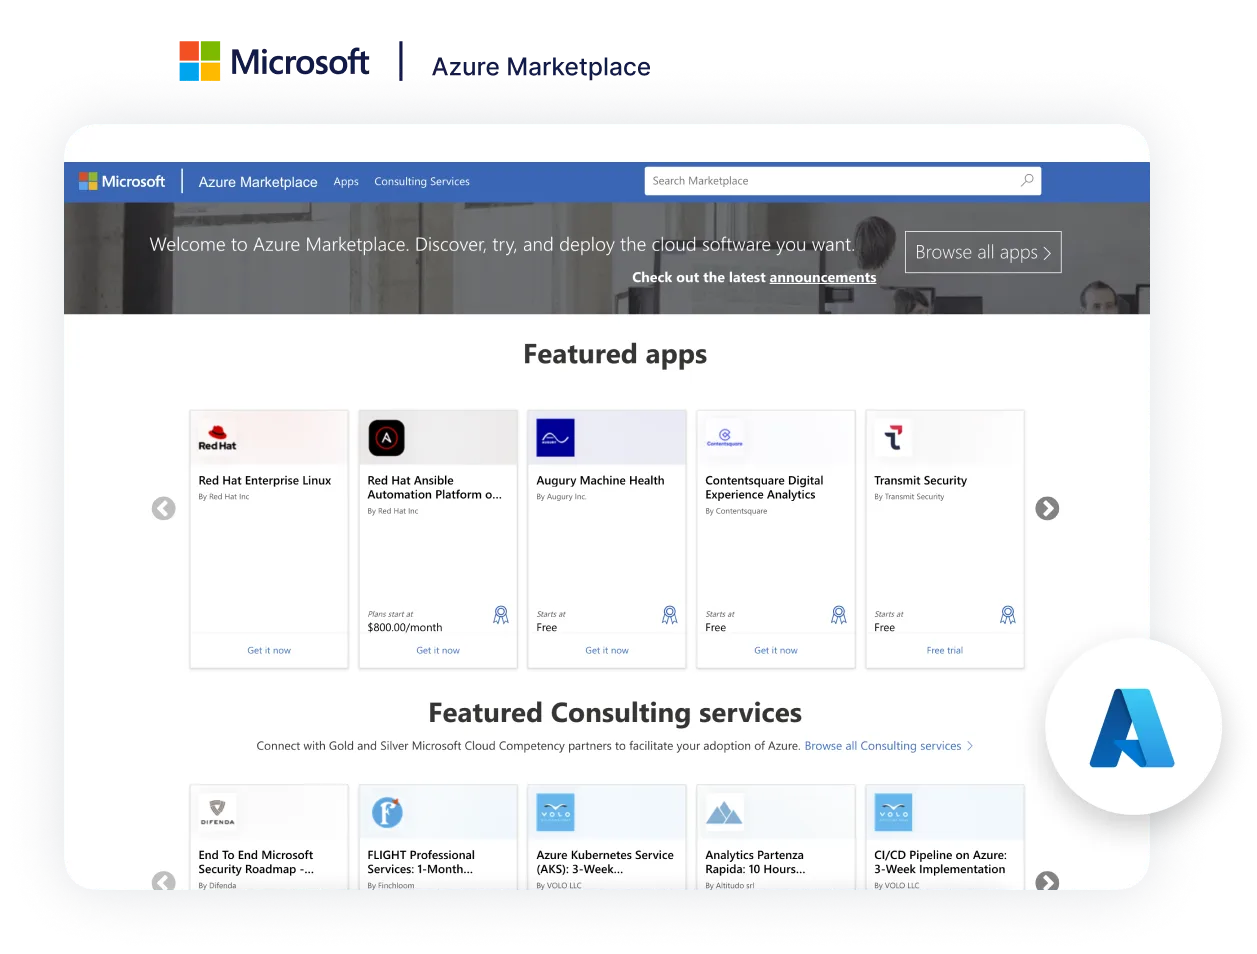This screenshot has height=954, width=1257.
Task: Click Azure Marketplace title in the page header
Action: click(541, 67)
